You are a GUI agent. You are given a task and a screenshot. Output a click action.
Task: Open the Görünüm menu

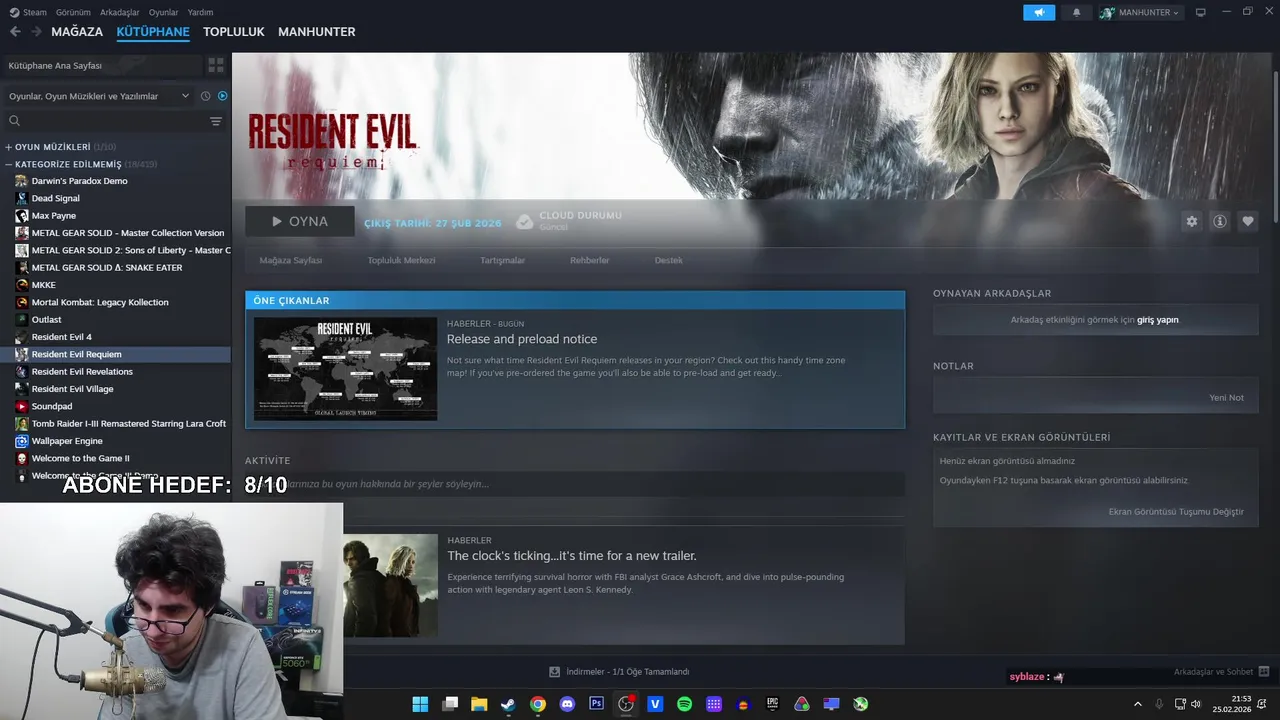(73, 13)
